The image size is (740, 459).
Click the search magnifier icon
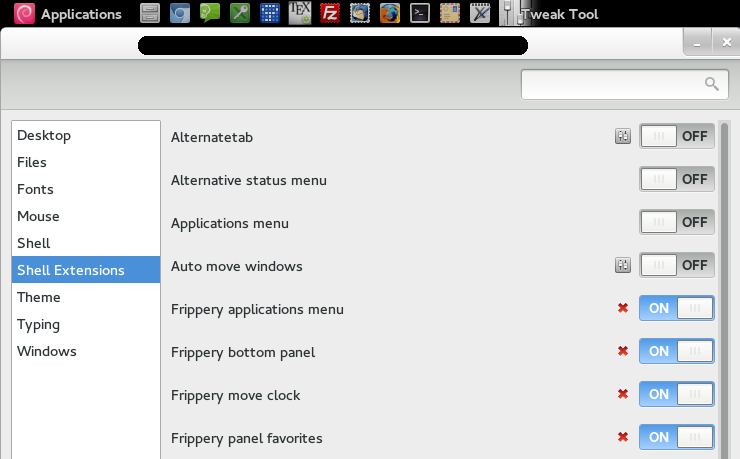coord(712,84)
